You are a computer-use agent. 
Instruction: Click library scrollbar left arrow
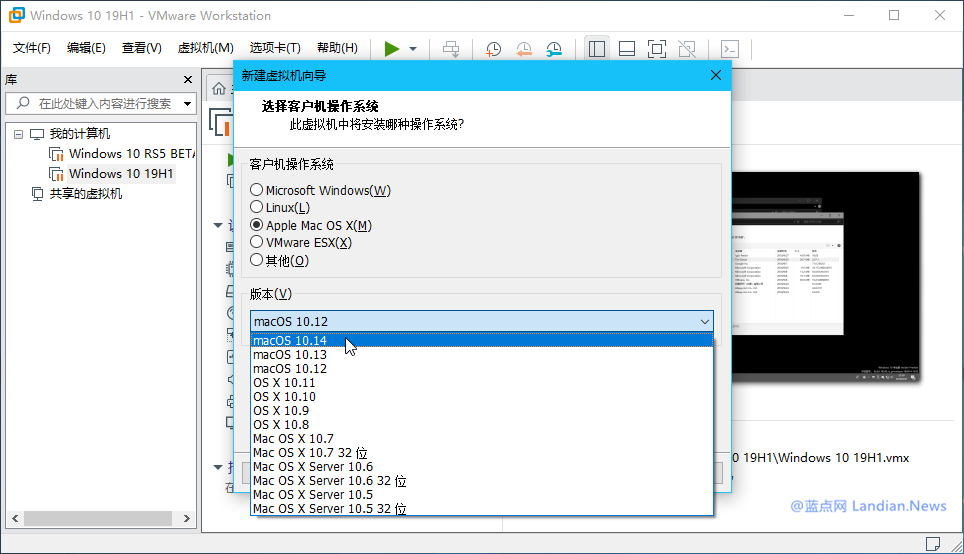click(x=15, y=519)
